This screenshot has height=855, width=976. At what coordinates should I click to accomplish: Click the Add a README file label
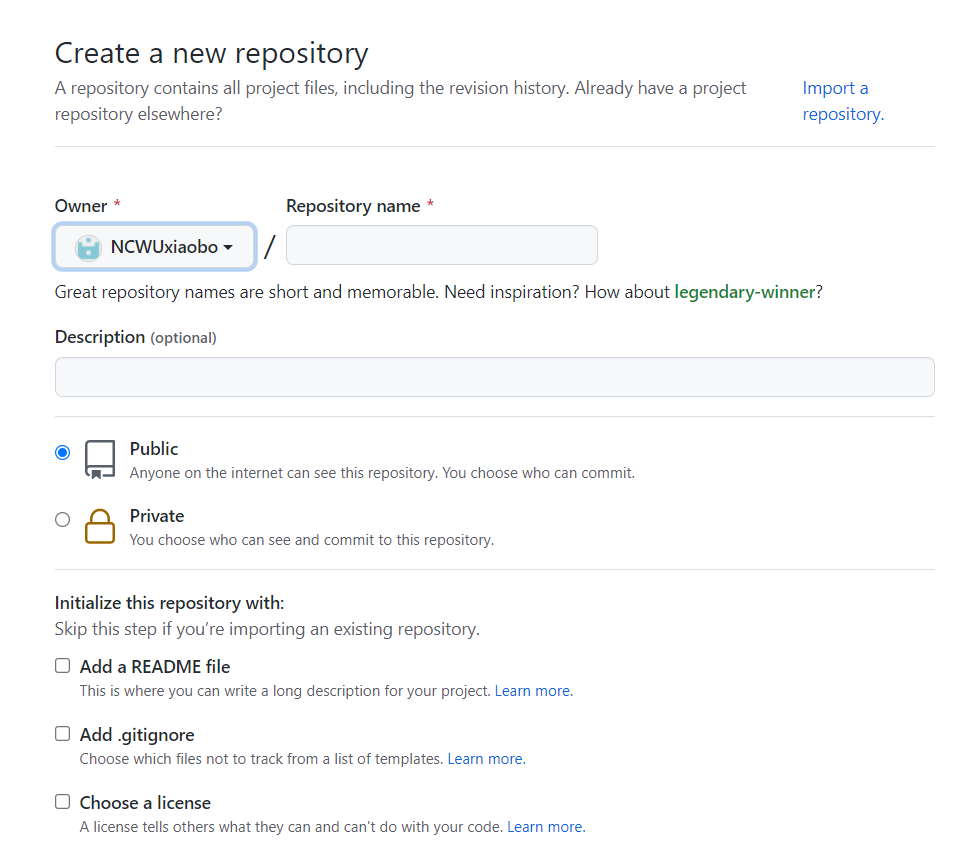pos(155,666)
